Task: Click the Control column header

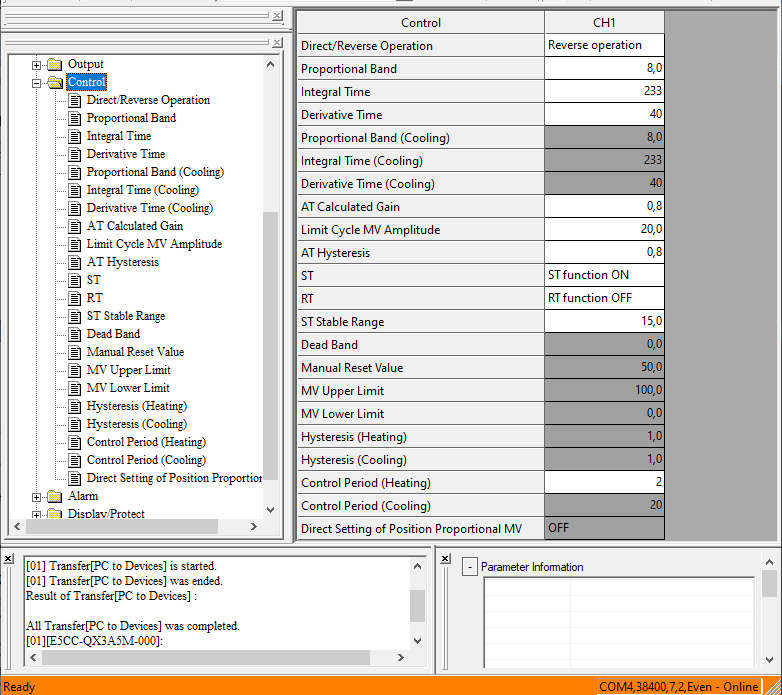Action: tap(420, 22)
